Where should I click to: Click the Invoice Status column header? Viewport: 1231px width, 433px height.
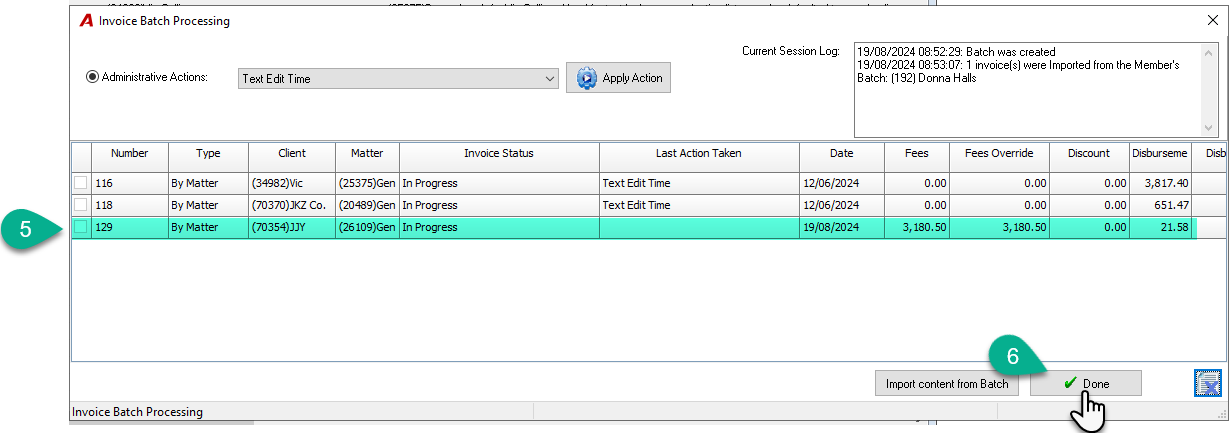[x=499, y=154]
